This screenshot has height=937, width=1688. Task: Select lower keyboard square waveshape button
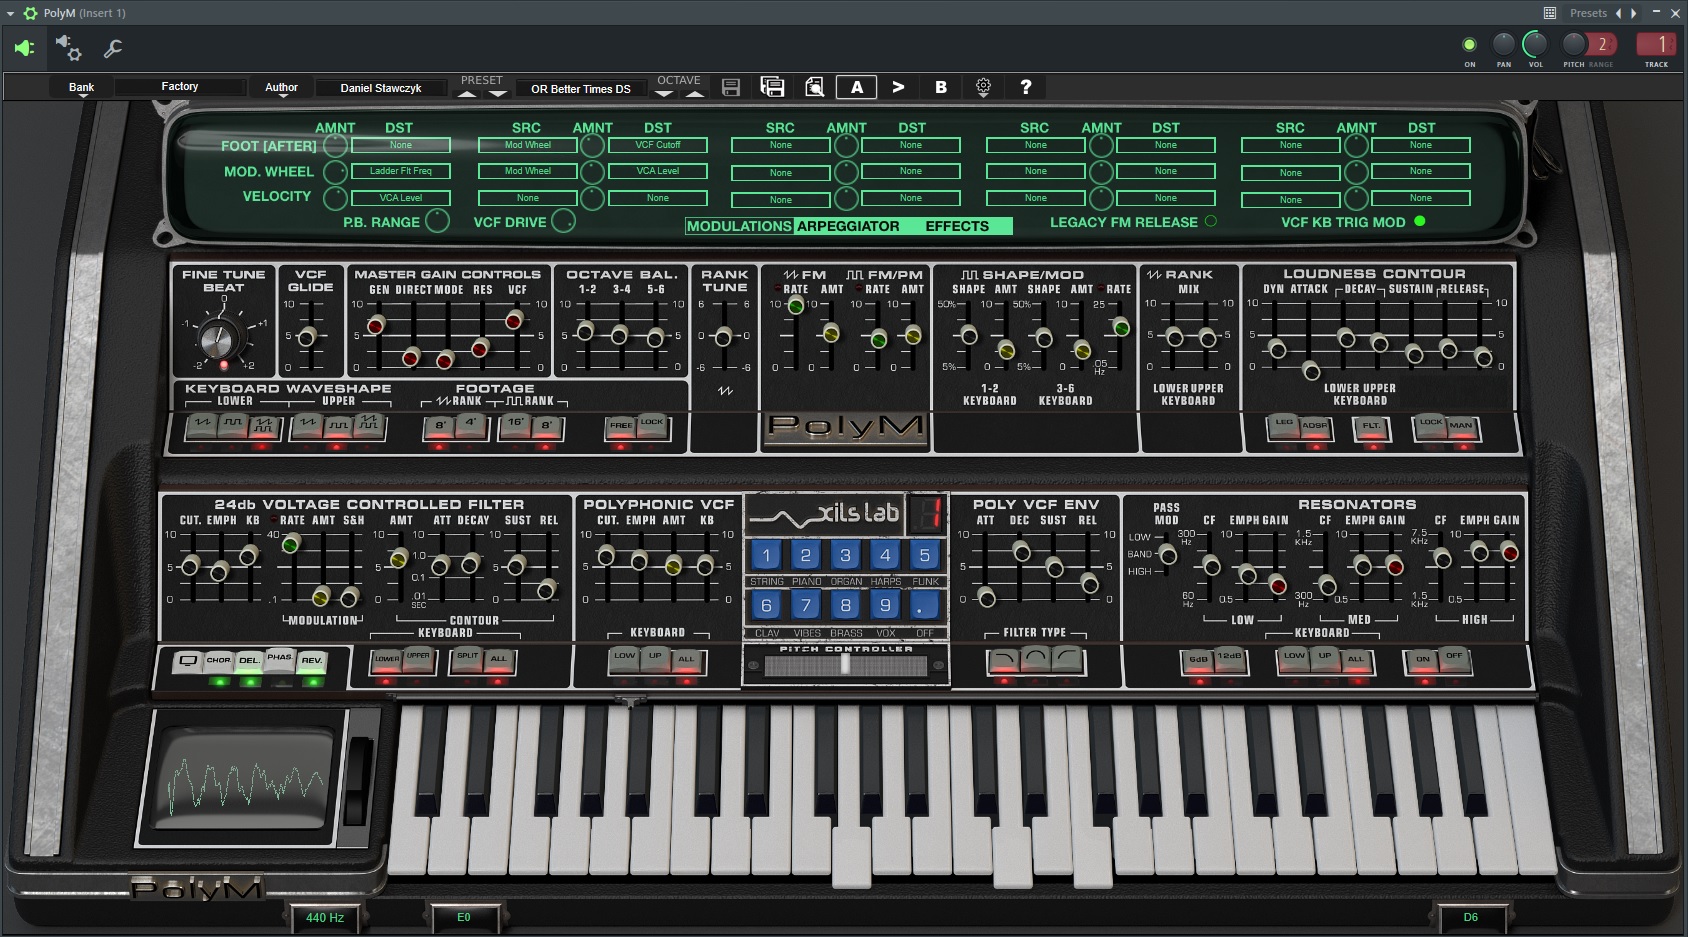[x=233, y=427]
